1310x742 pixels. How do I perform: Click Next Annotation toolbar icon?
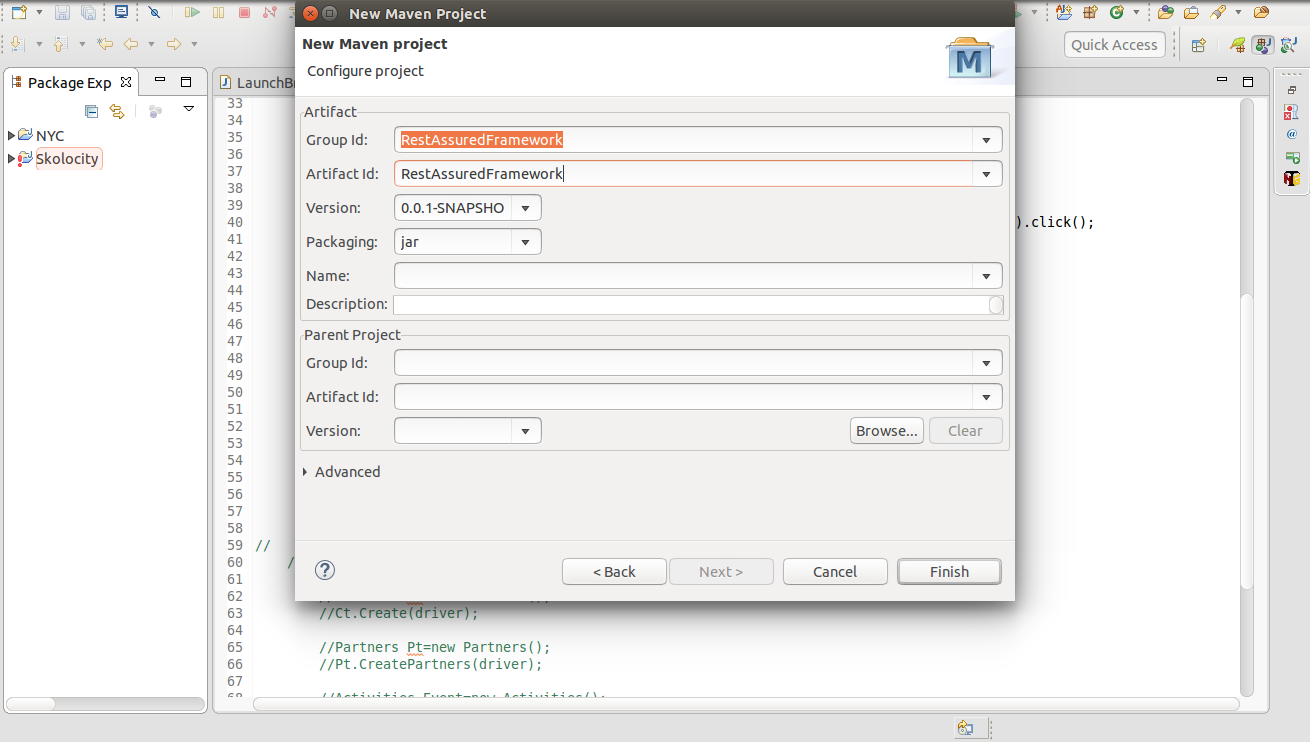17,44
